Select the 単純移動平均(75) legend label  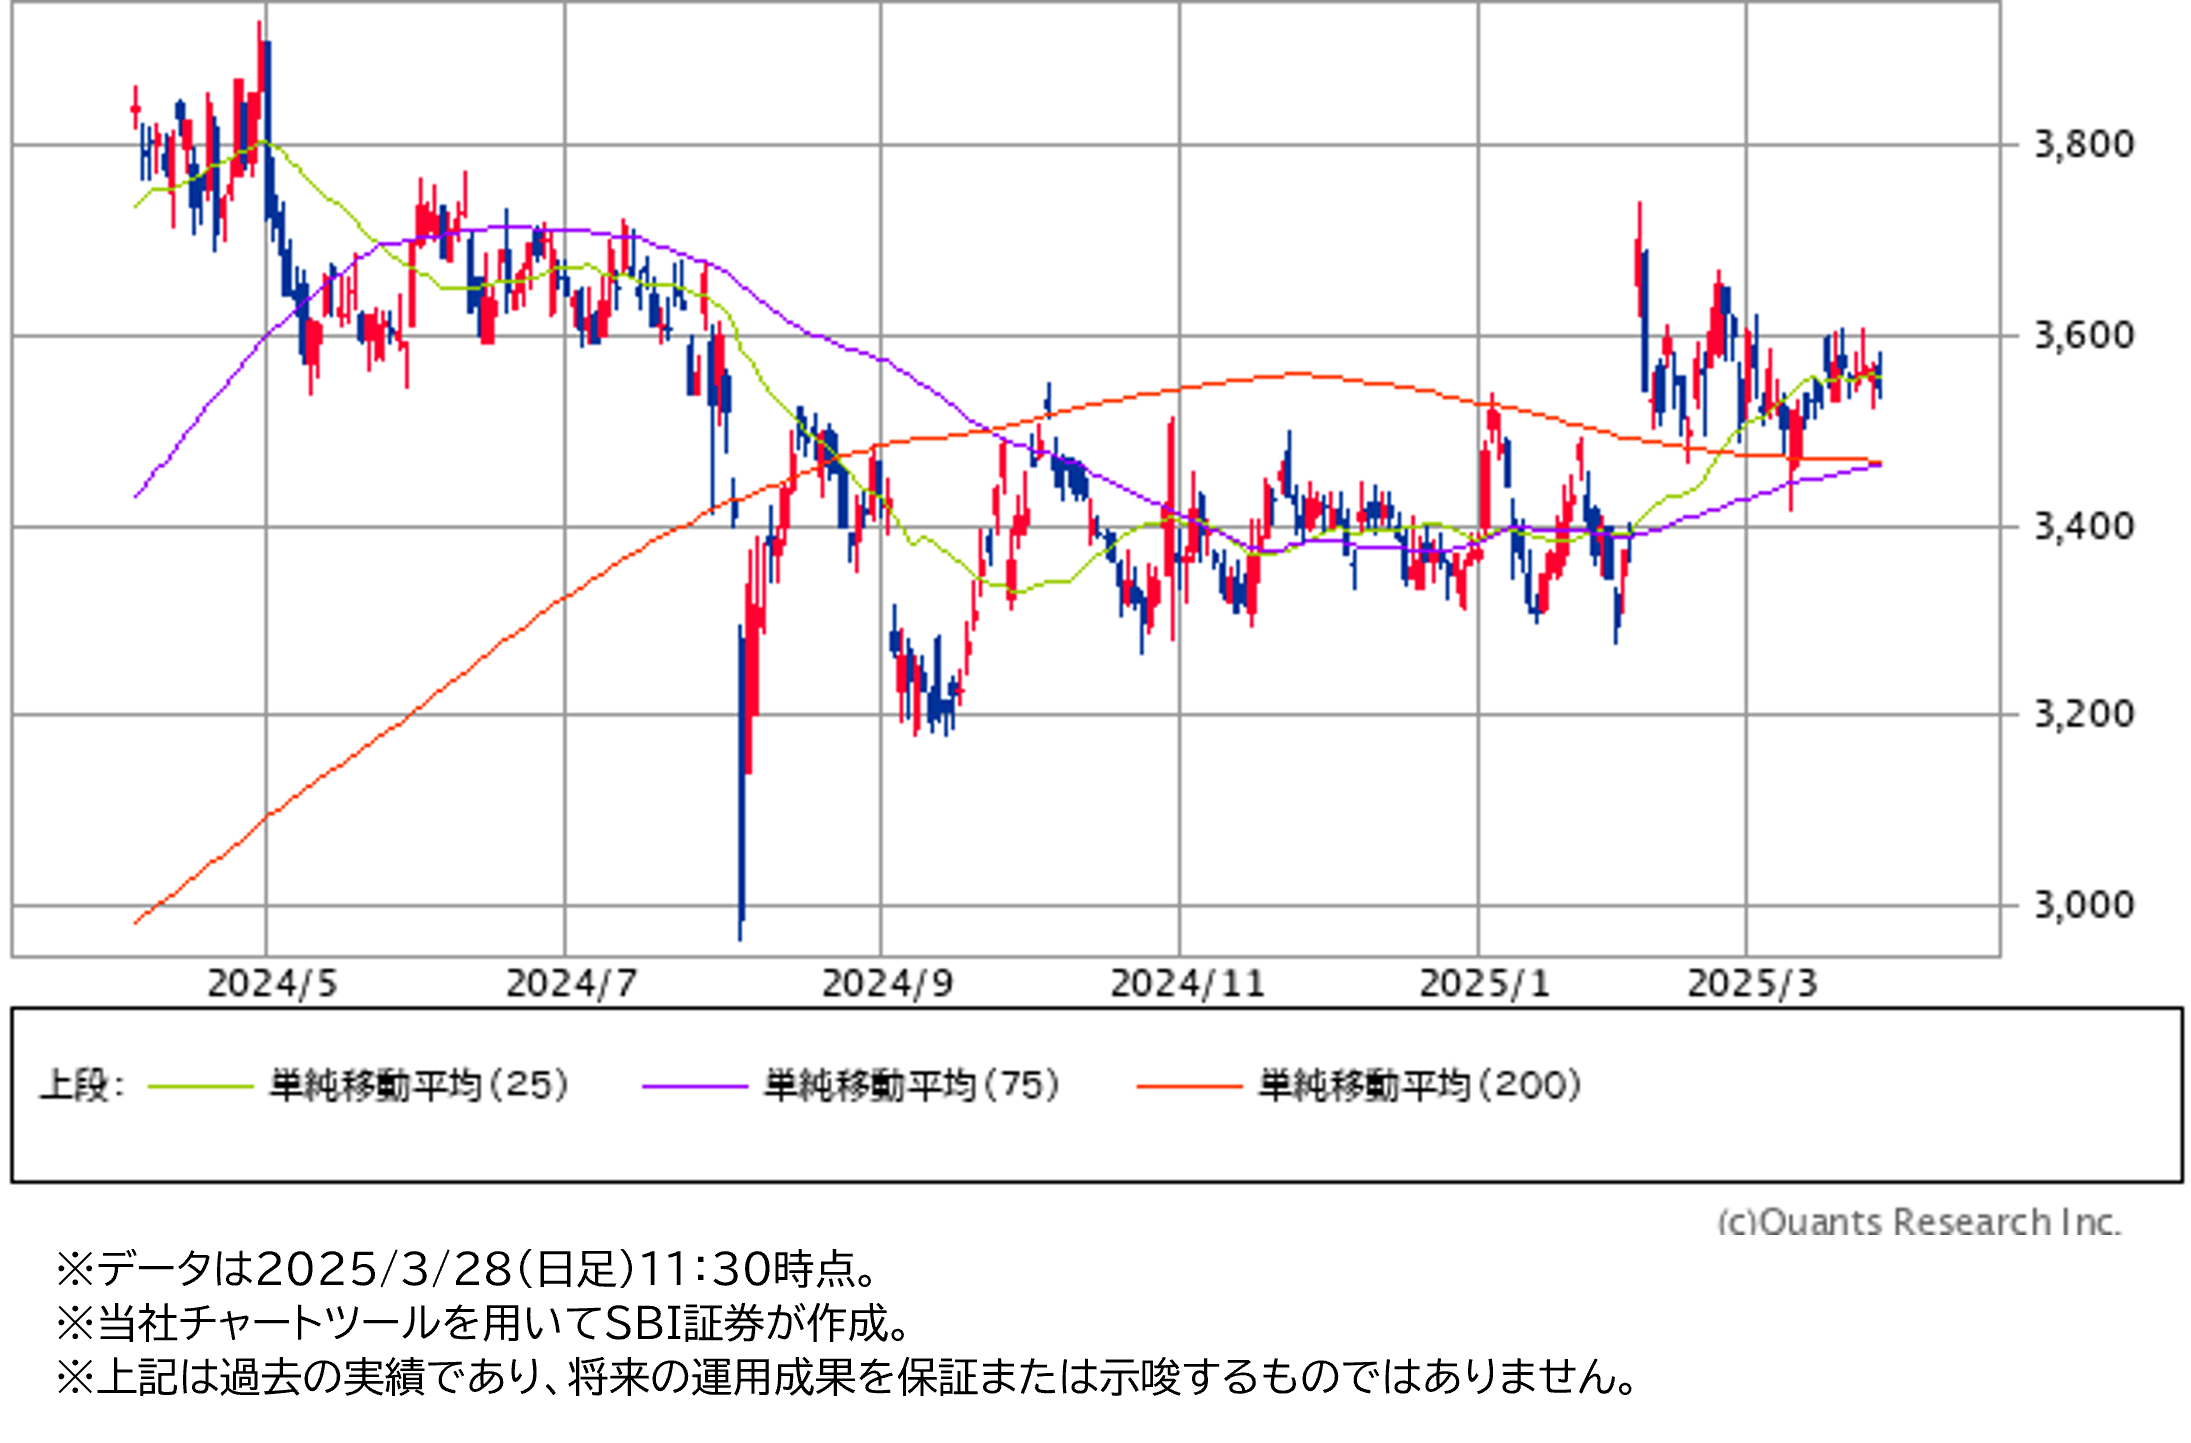912,1085
